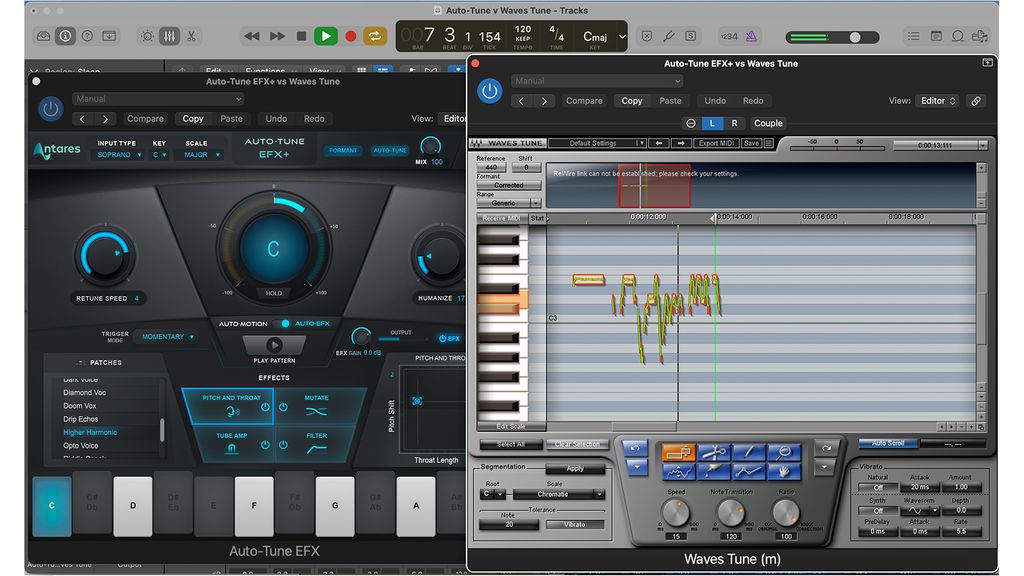Viewport: 1024px width, 576px height.
Task: Open the List Editors icon in Logic's control bar
Action: pos(914,35)
